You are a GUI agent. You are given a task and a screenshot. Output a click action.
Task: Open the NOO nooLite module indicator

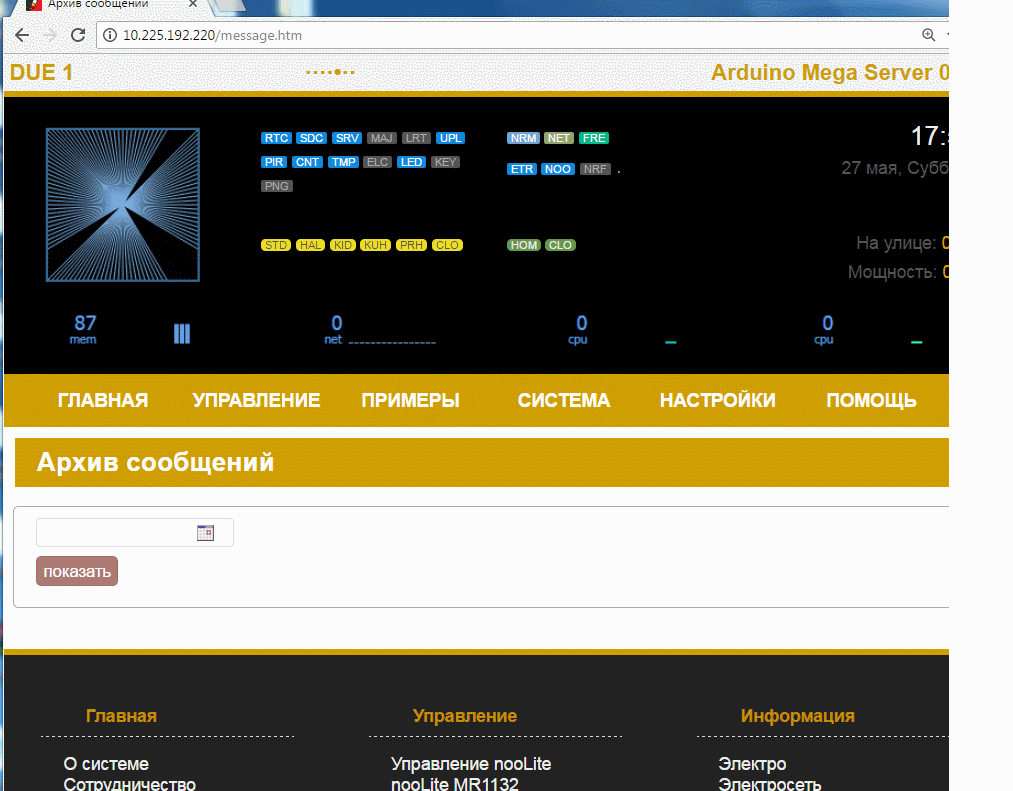click(x=559, y=169)
